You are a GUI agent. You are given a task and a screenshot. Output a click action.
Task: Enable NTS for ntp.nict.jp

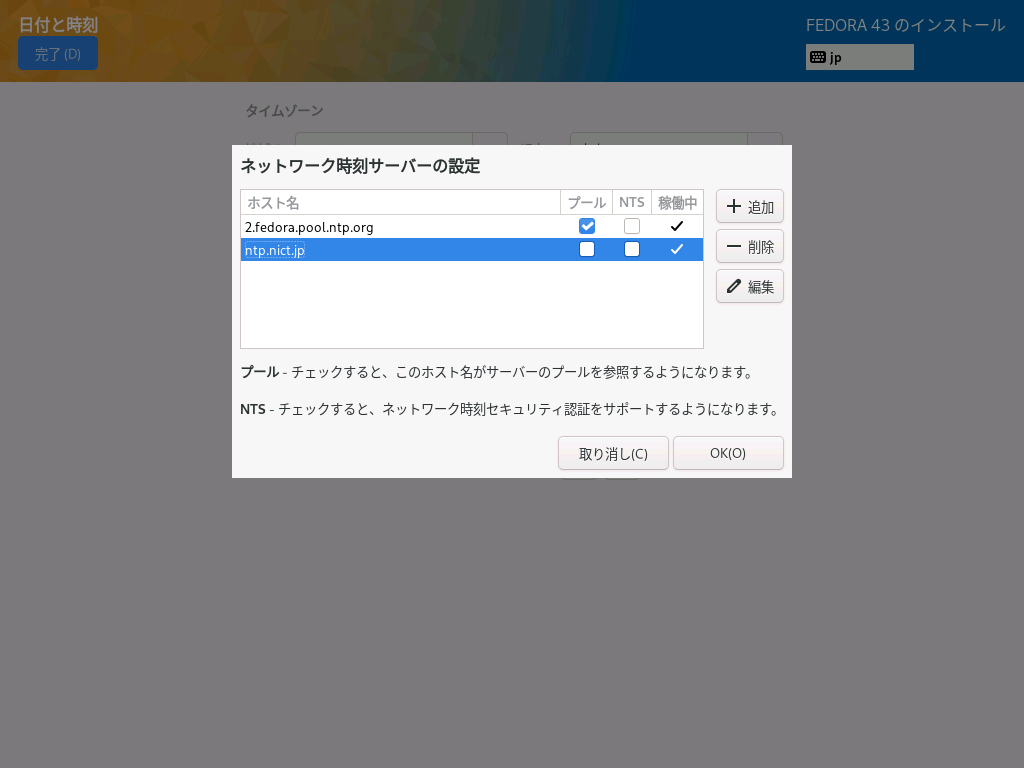click(632, 249)
